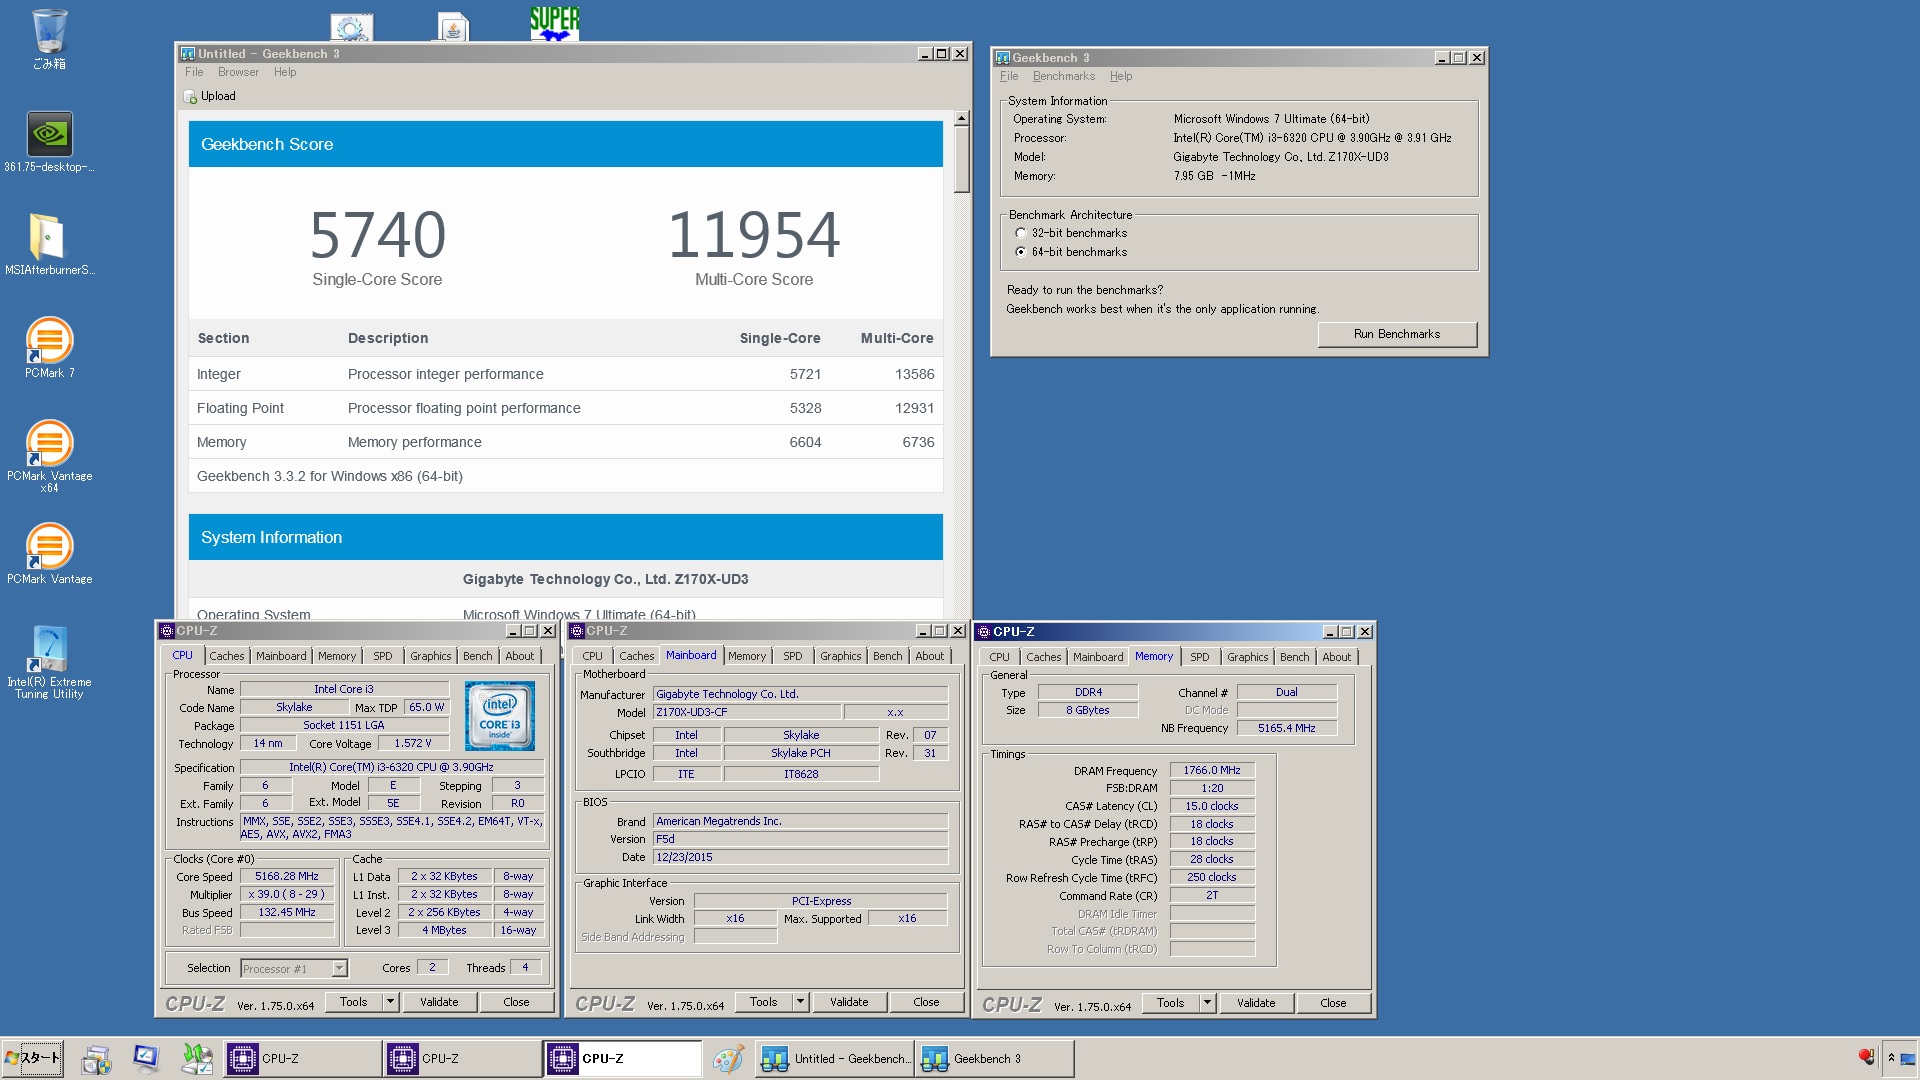Click the DRAM Frequency 1766.0 MHz value

1212,770
